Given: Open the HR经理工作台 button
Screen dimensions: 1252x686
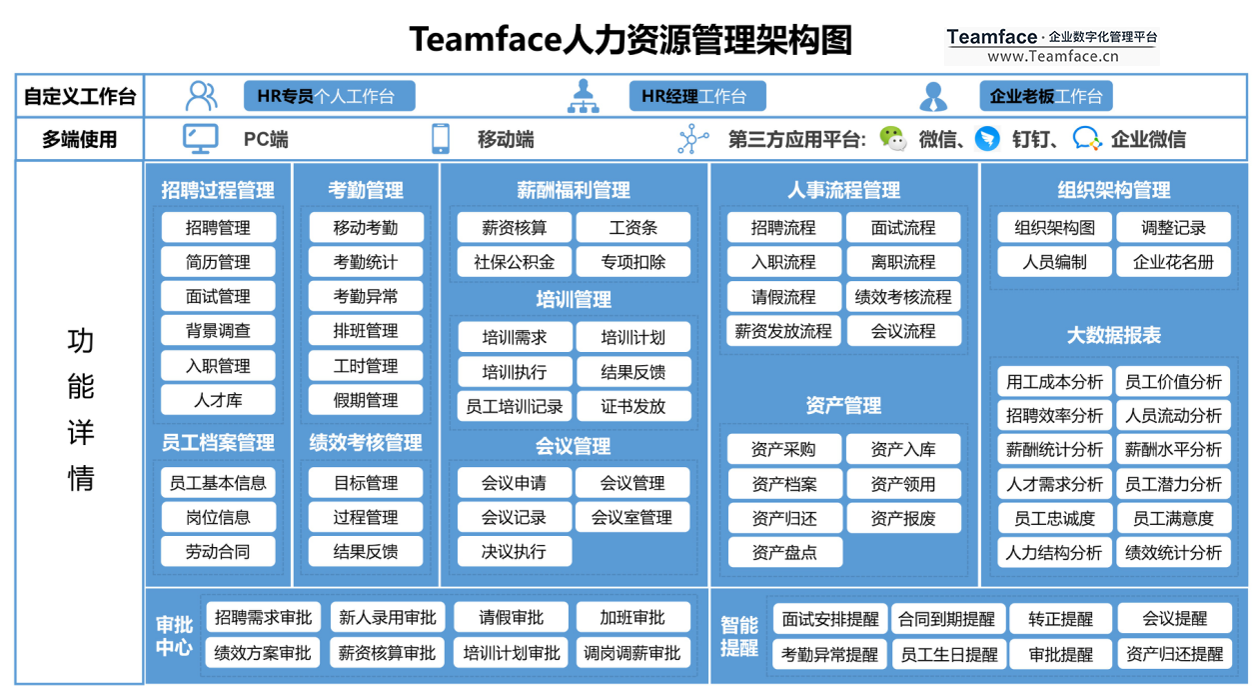Looking at the screenshot, I should click(698, 96).
